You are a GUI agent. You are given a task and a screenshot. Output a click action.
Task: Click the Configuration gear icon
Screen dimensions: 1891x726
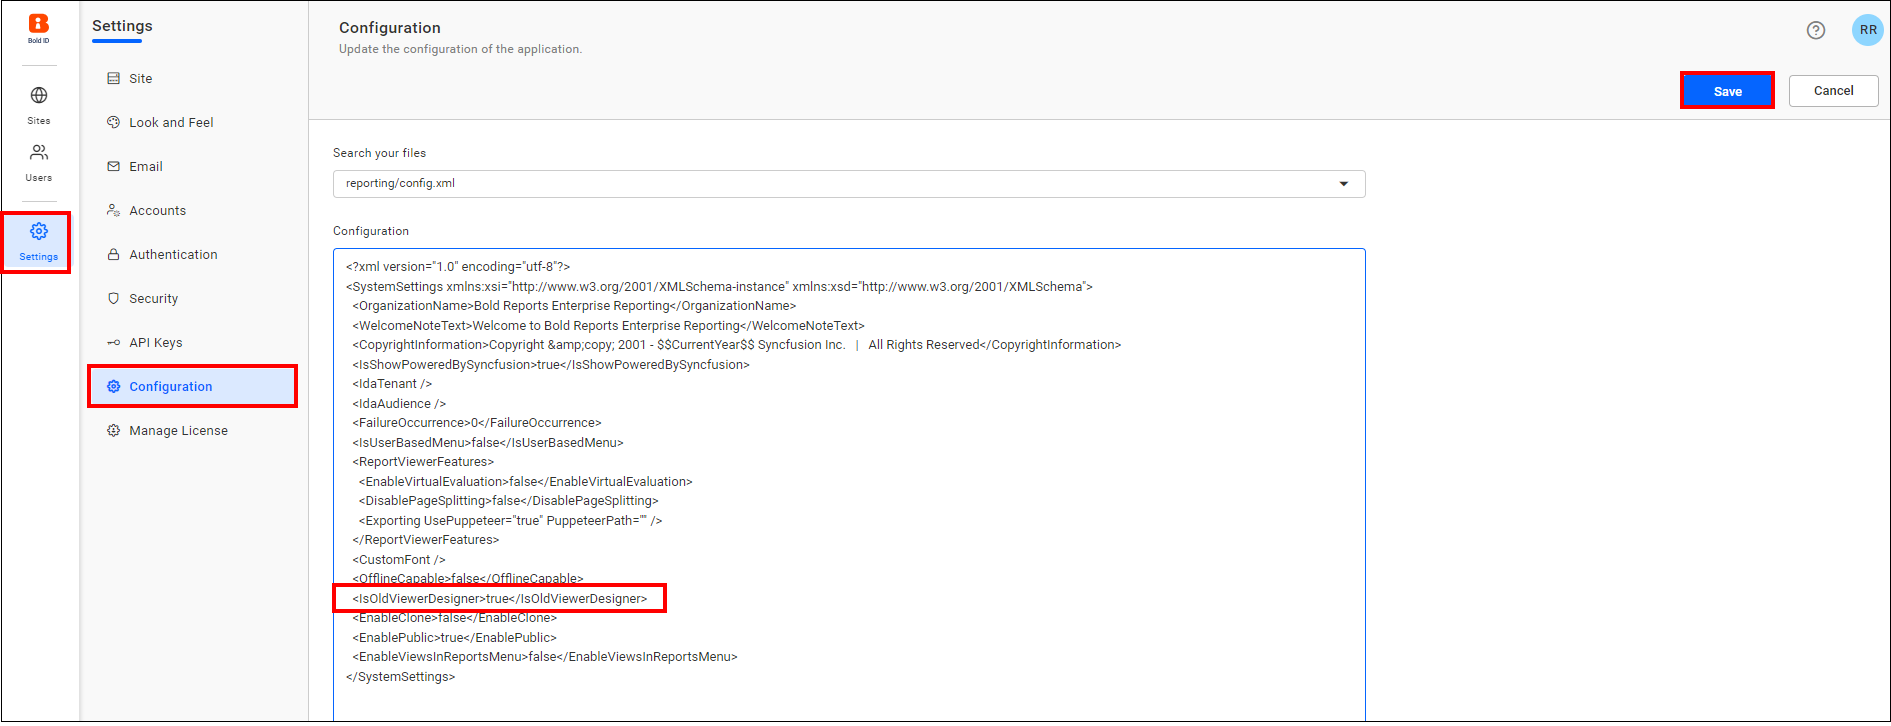click(113, 386)
